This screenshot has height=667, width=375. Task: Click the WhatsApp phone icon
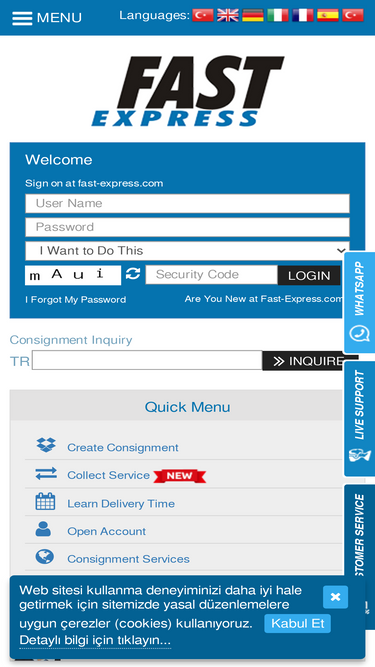click(359, 334)
